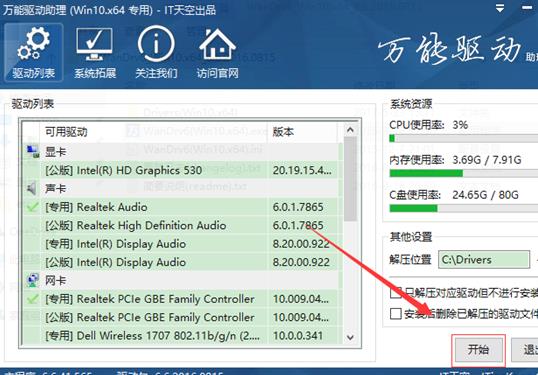The height and width of the screenshot is (375, 538).
Task: Open the 驱动列表 driver list tab
Action: pyautogui.click(x=34, y=52)
